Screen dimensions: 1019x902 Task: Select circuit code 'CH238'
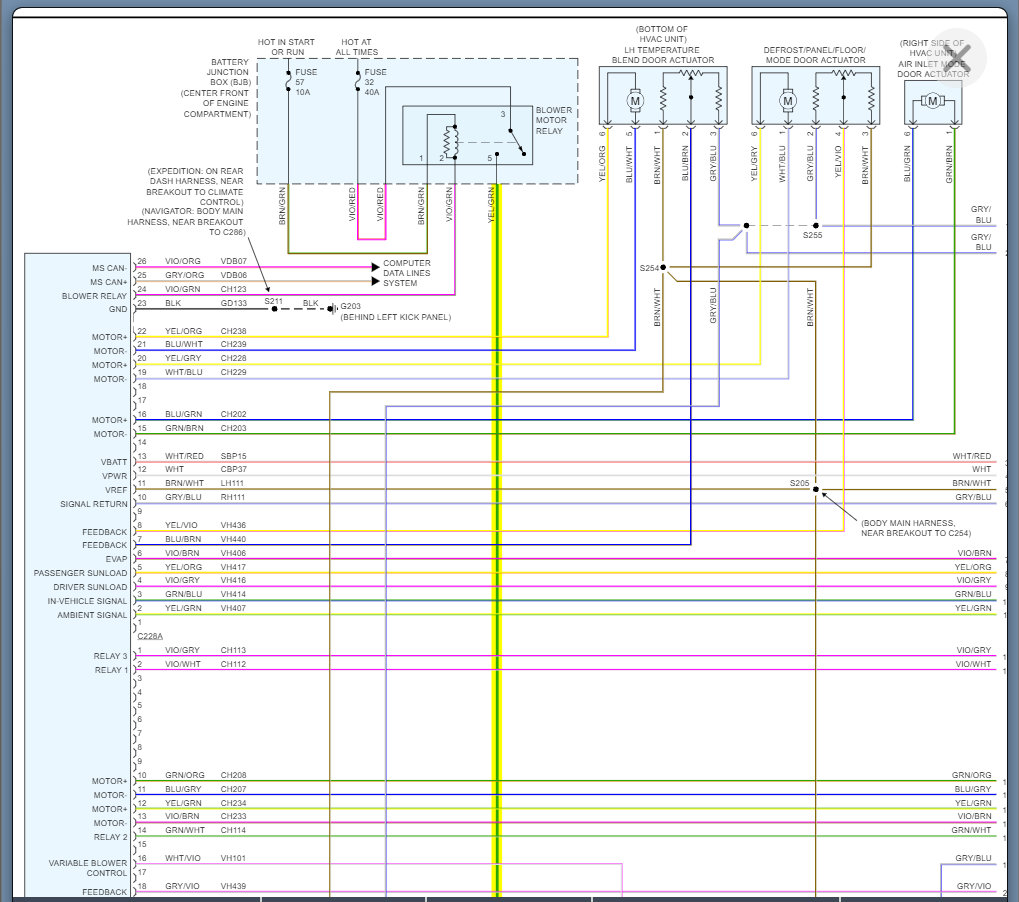pyautogui.click(x=233, y=331)
